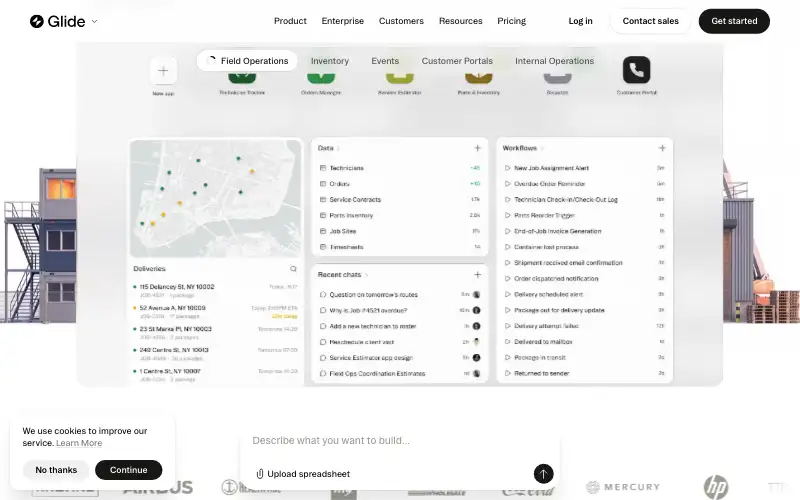The width and height of the screenshot is (800, 500).
Task: Click the Service Contracts table icon
Action: [322, 199]
